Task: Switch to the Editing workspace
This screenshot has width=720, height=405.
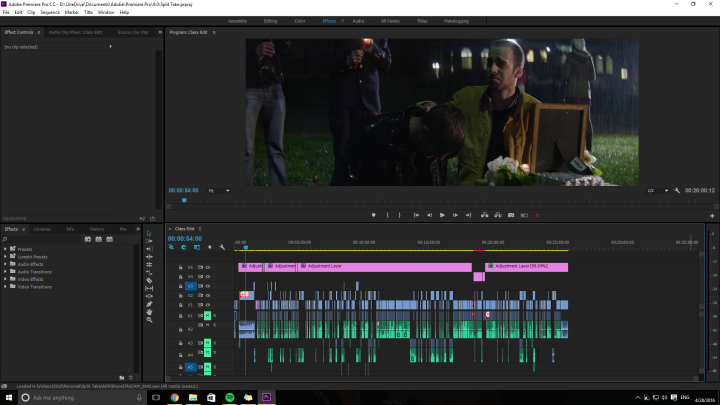Action: click(x=270, y=21)
